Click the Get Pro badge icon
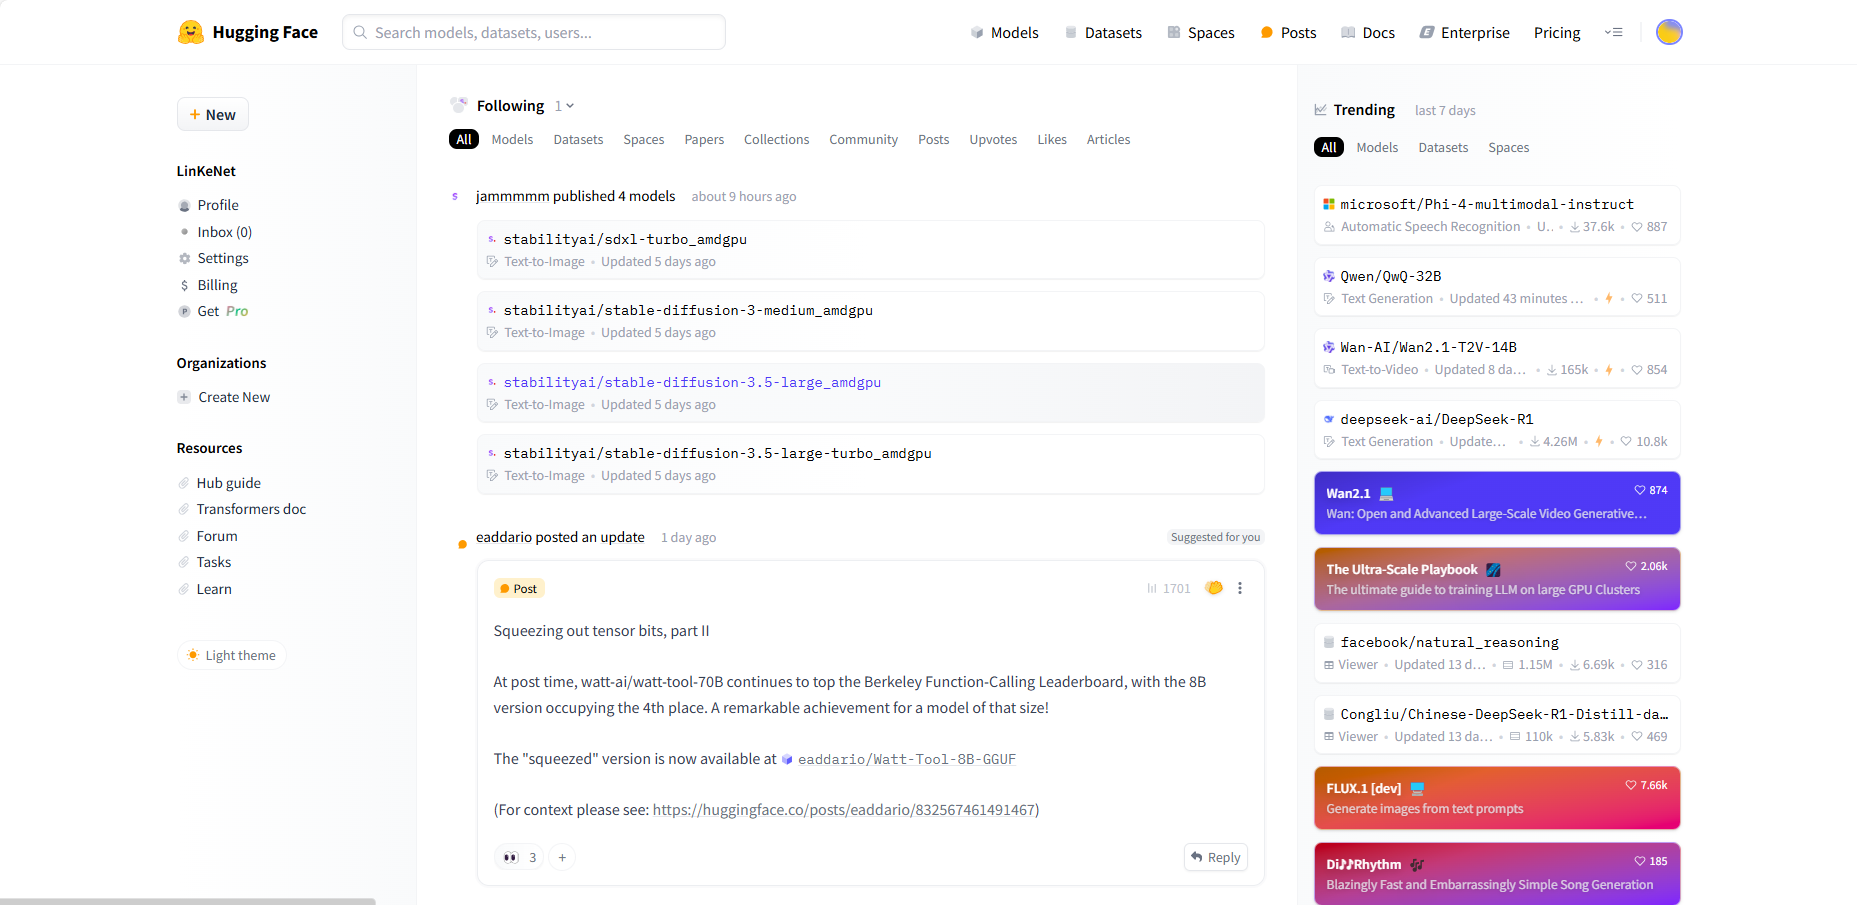 184,311
